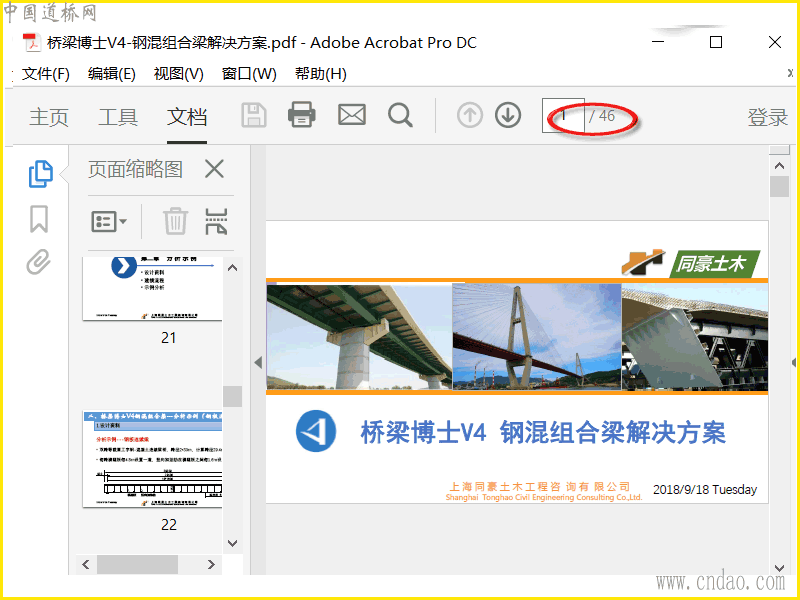Click the page 22 number label
This screenshot has height=600, width=800.
coord(168,524)
